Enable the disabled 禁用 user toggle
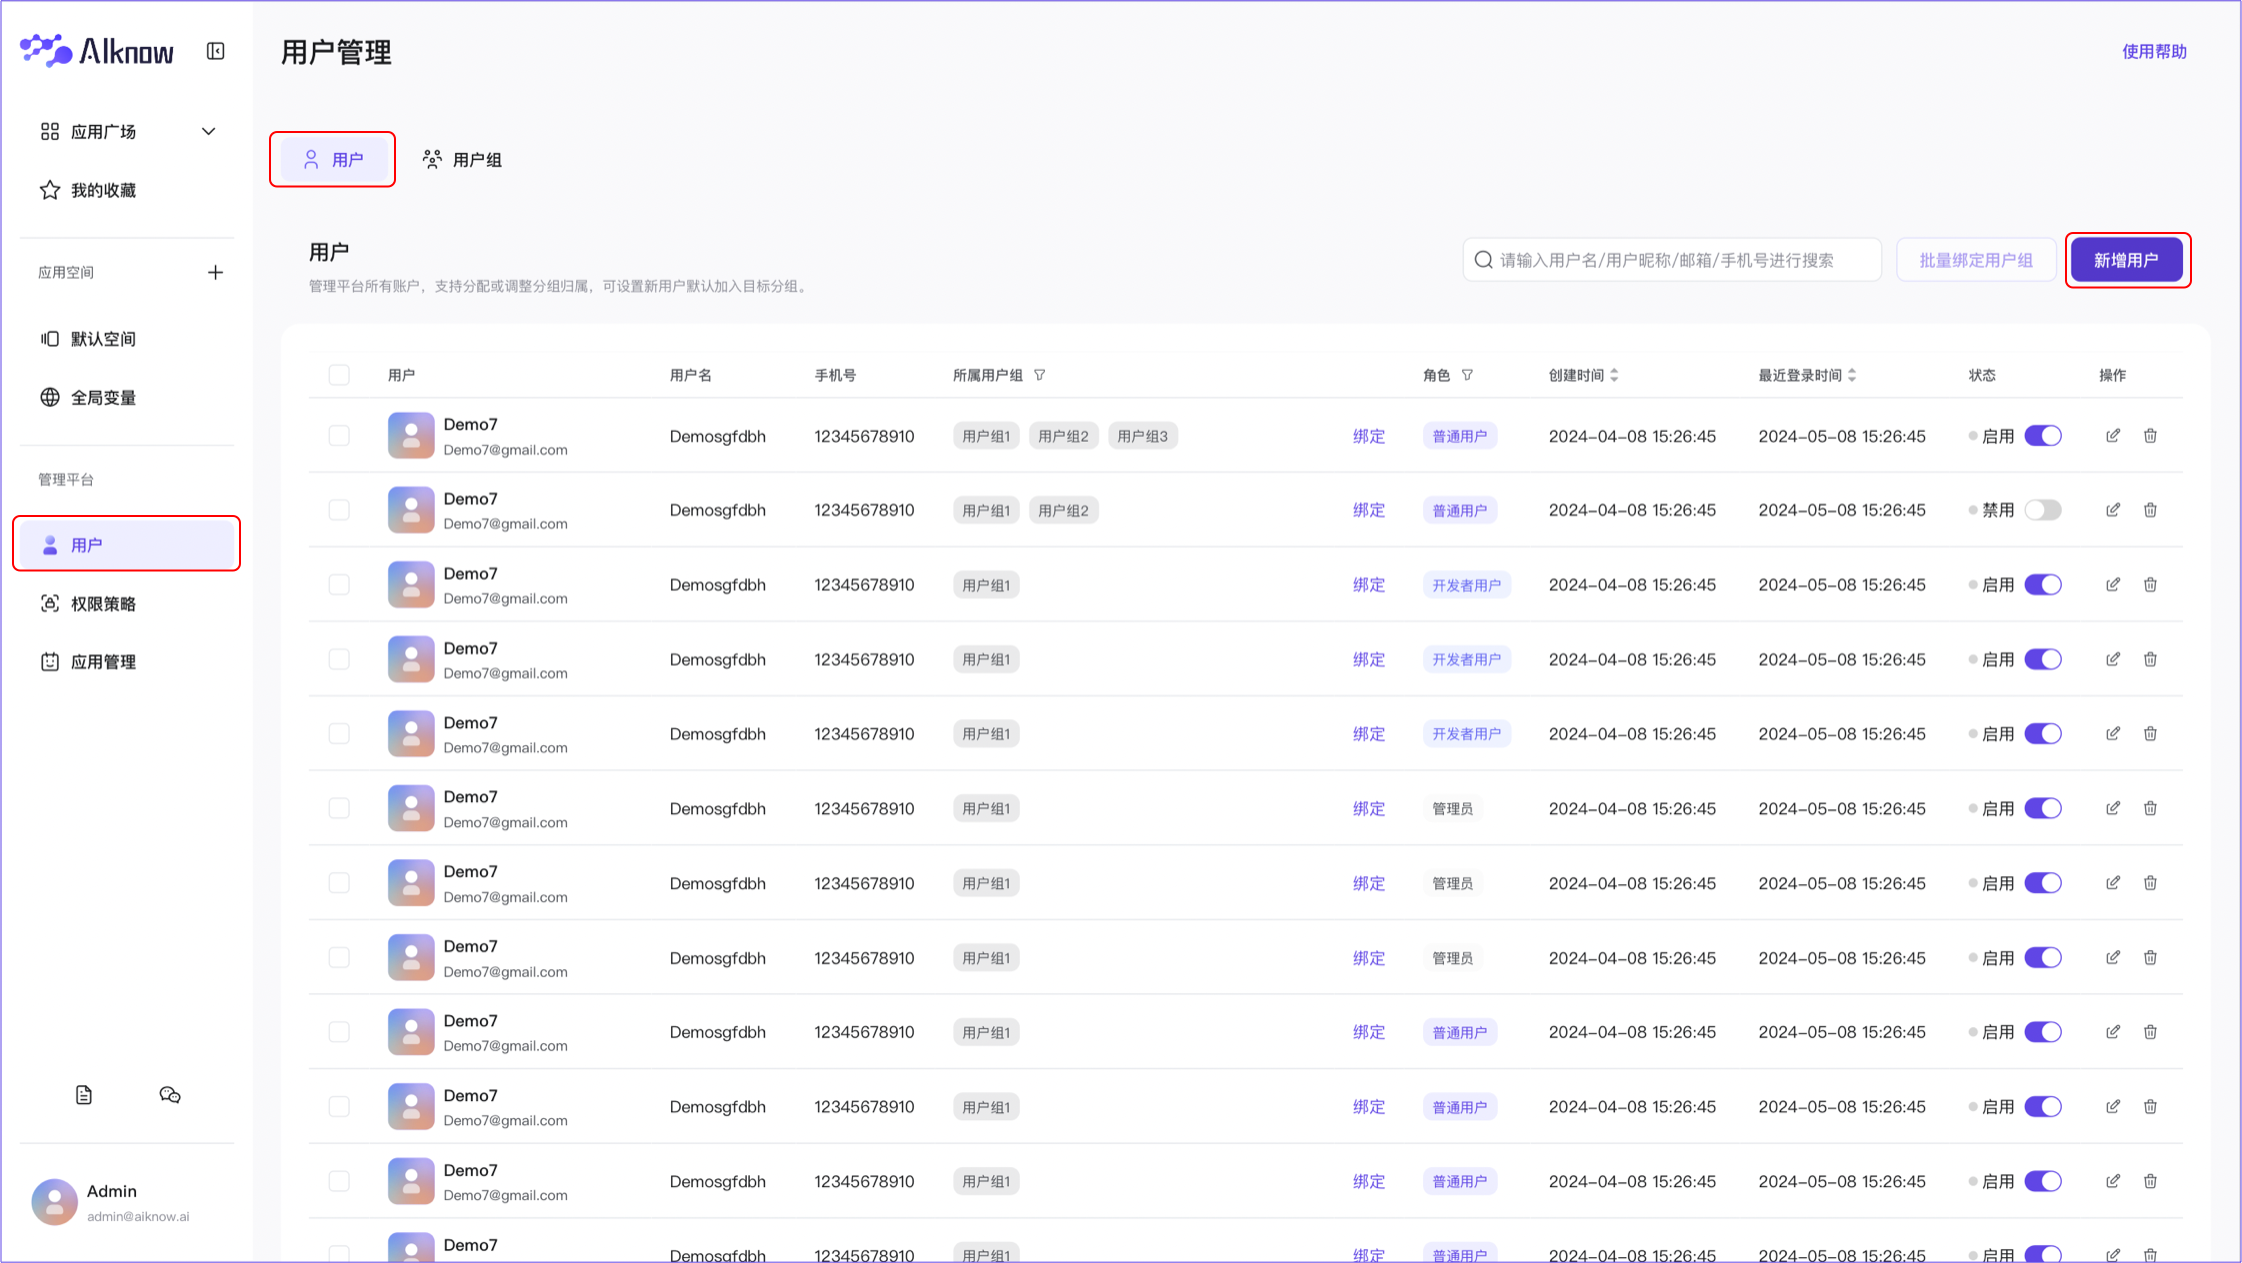This screenshot has width=2242, height=1263. coord(2042,510)
